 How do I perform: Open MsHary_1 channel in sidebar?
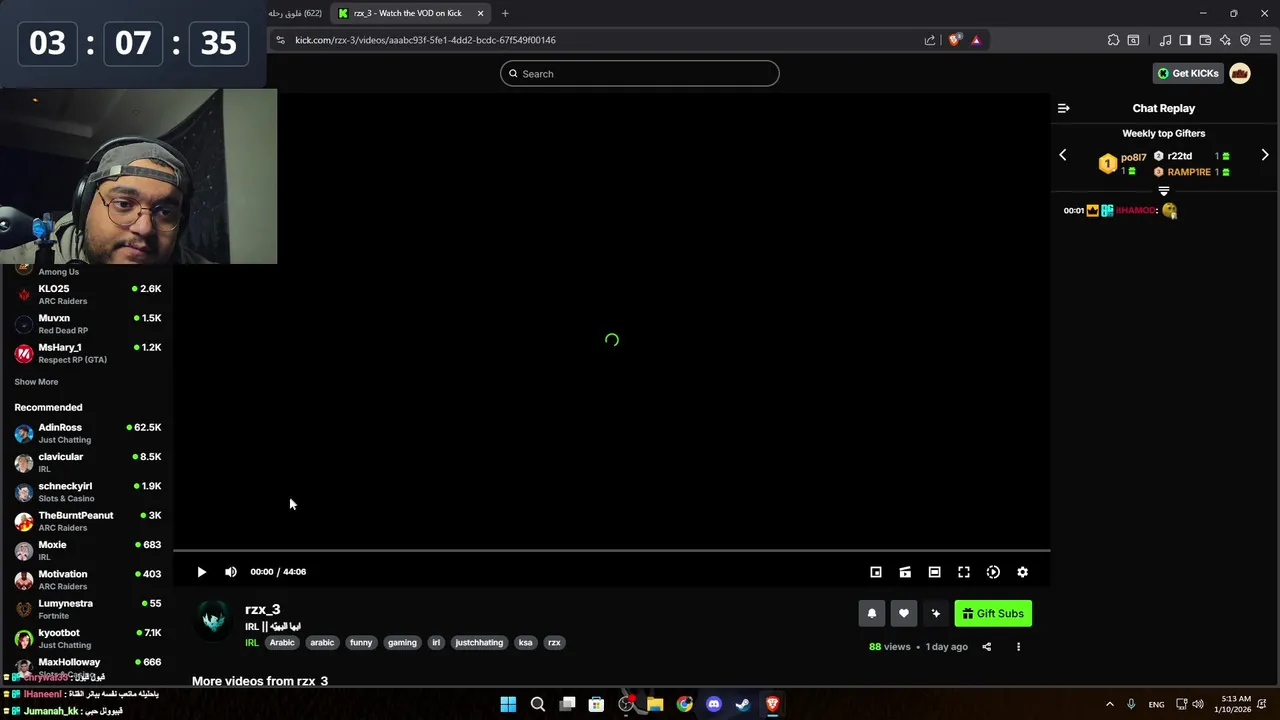[x=87, y=353]
